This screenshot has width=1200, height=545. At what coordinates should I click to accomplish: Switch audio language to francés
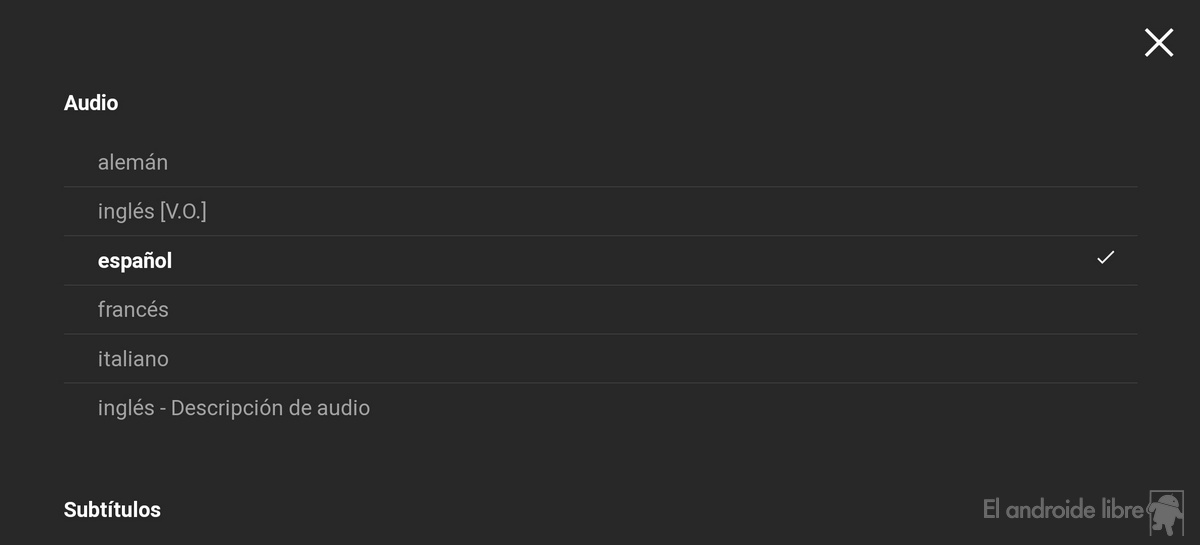point(600,309)
